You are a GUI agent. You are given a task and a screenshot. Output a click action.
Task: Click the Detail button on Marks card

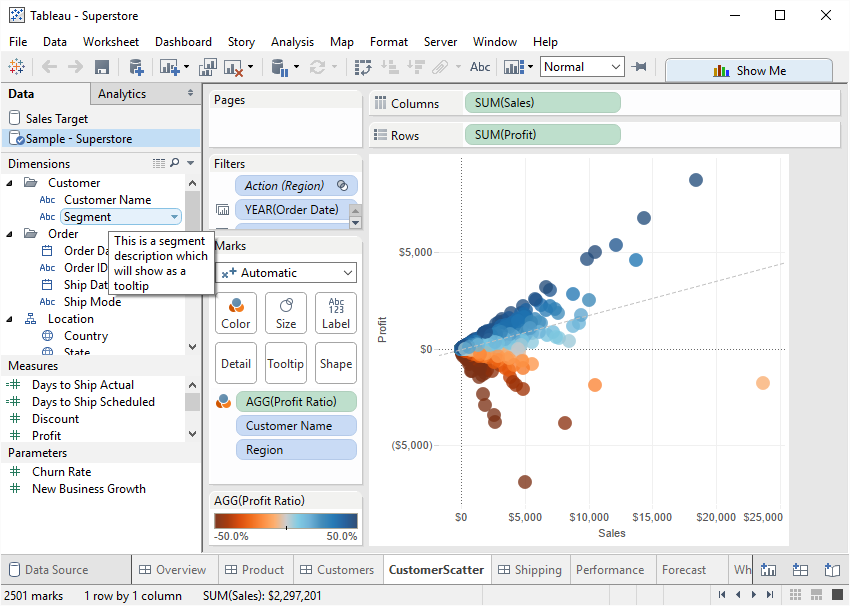coord(236,363)
